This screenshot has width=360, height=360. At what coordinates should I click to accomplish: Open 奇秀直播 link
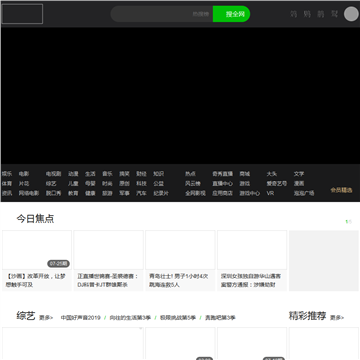(222, 174)
